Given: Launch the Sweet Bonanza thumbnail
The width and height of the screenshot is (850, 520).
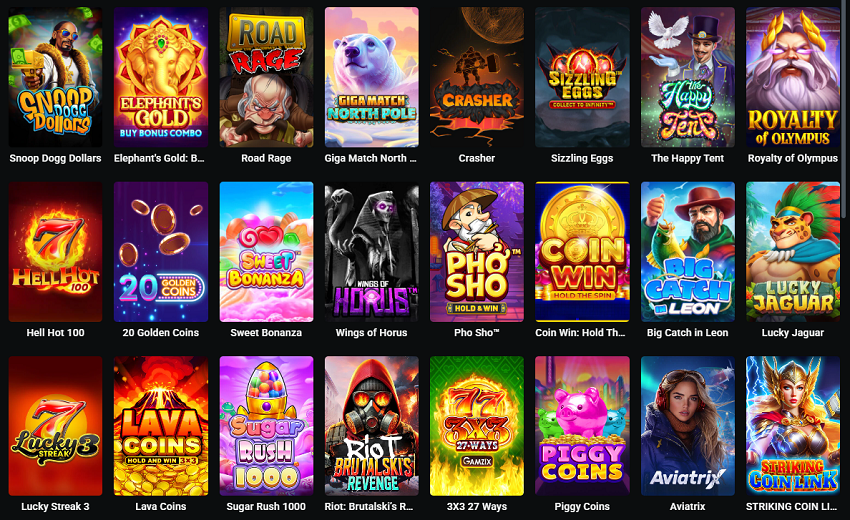Looking at the screenshot, I should (266, 252).
